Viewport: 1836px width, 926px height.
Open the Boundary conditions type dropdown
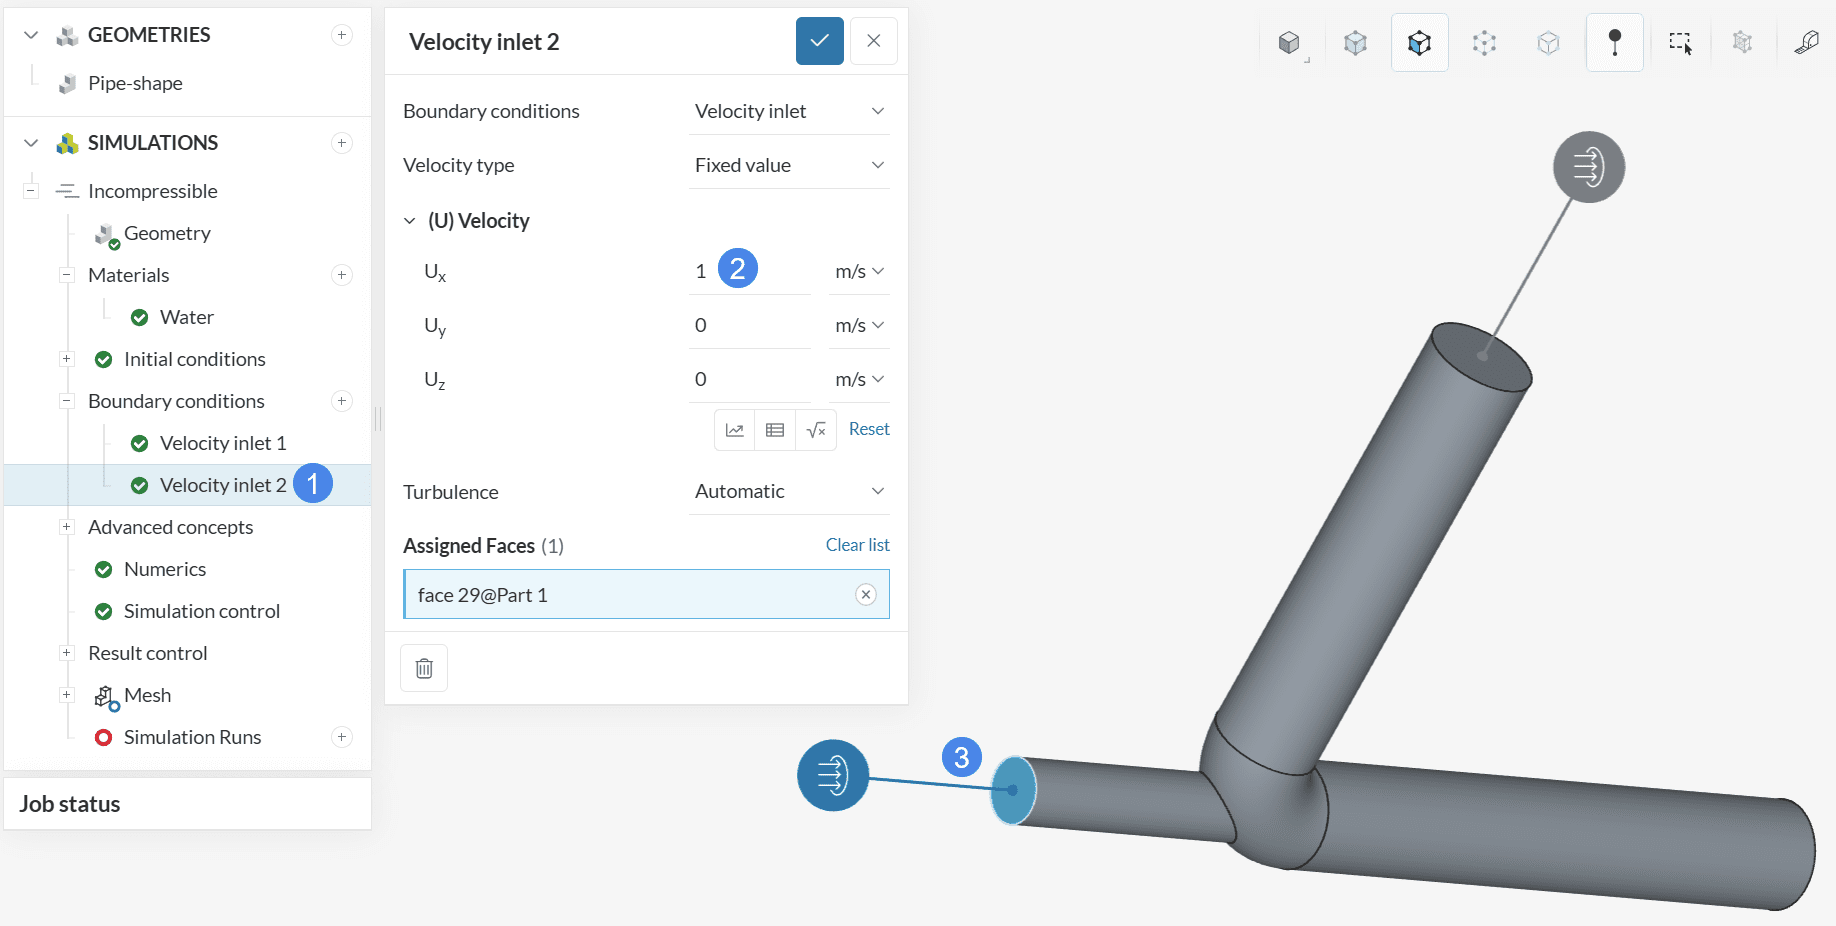tap(788, 111)
